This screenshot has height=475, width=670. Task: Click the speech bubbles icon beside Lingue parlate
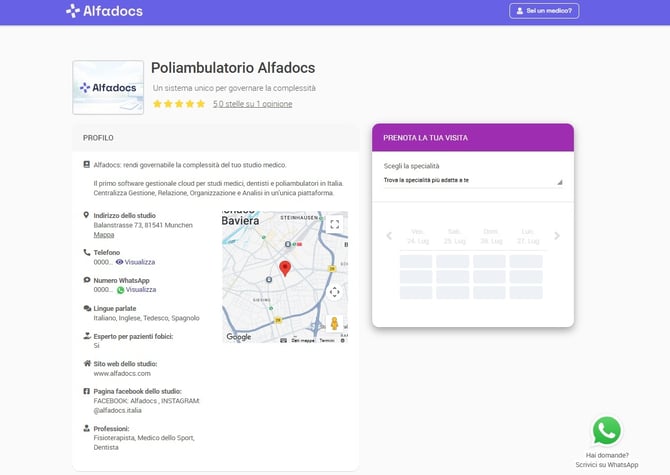87,308
